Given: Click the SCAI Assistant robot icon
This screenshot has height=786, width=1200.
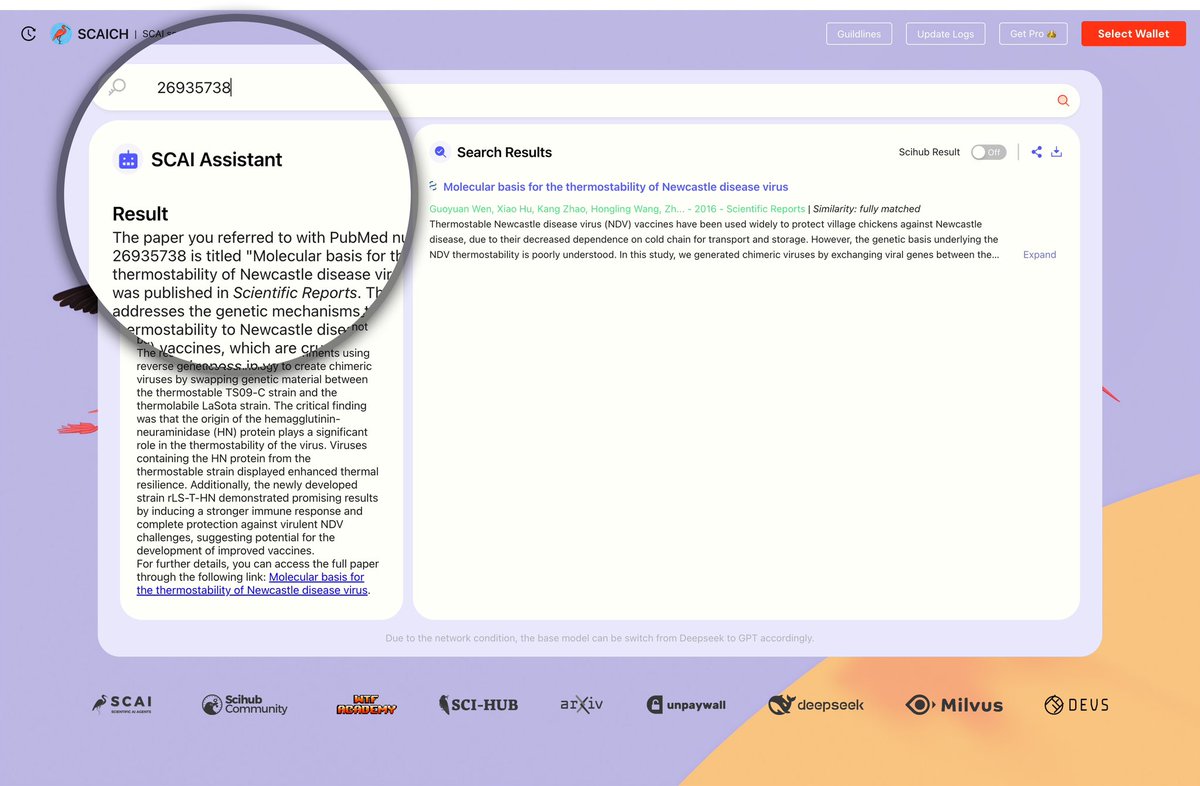Looking at the screenshot, I should [x=128, y=159].
